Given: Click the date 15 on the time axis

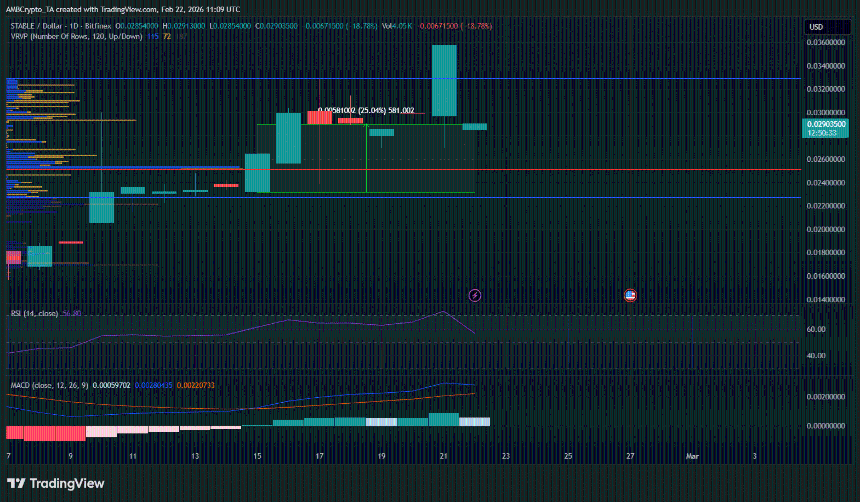Looking at the screenshot, I should [257, 455].
